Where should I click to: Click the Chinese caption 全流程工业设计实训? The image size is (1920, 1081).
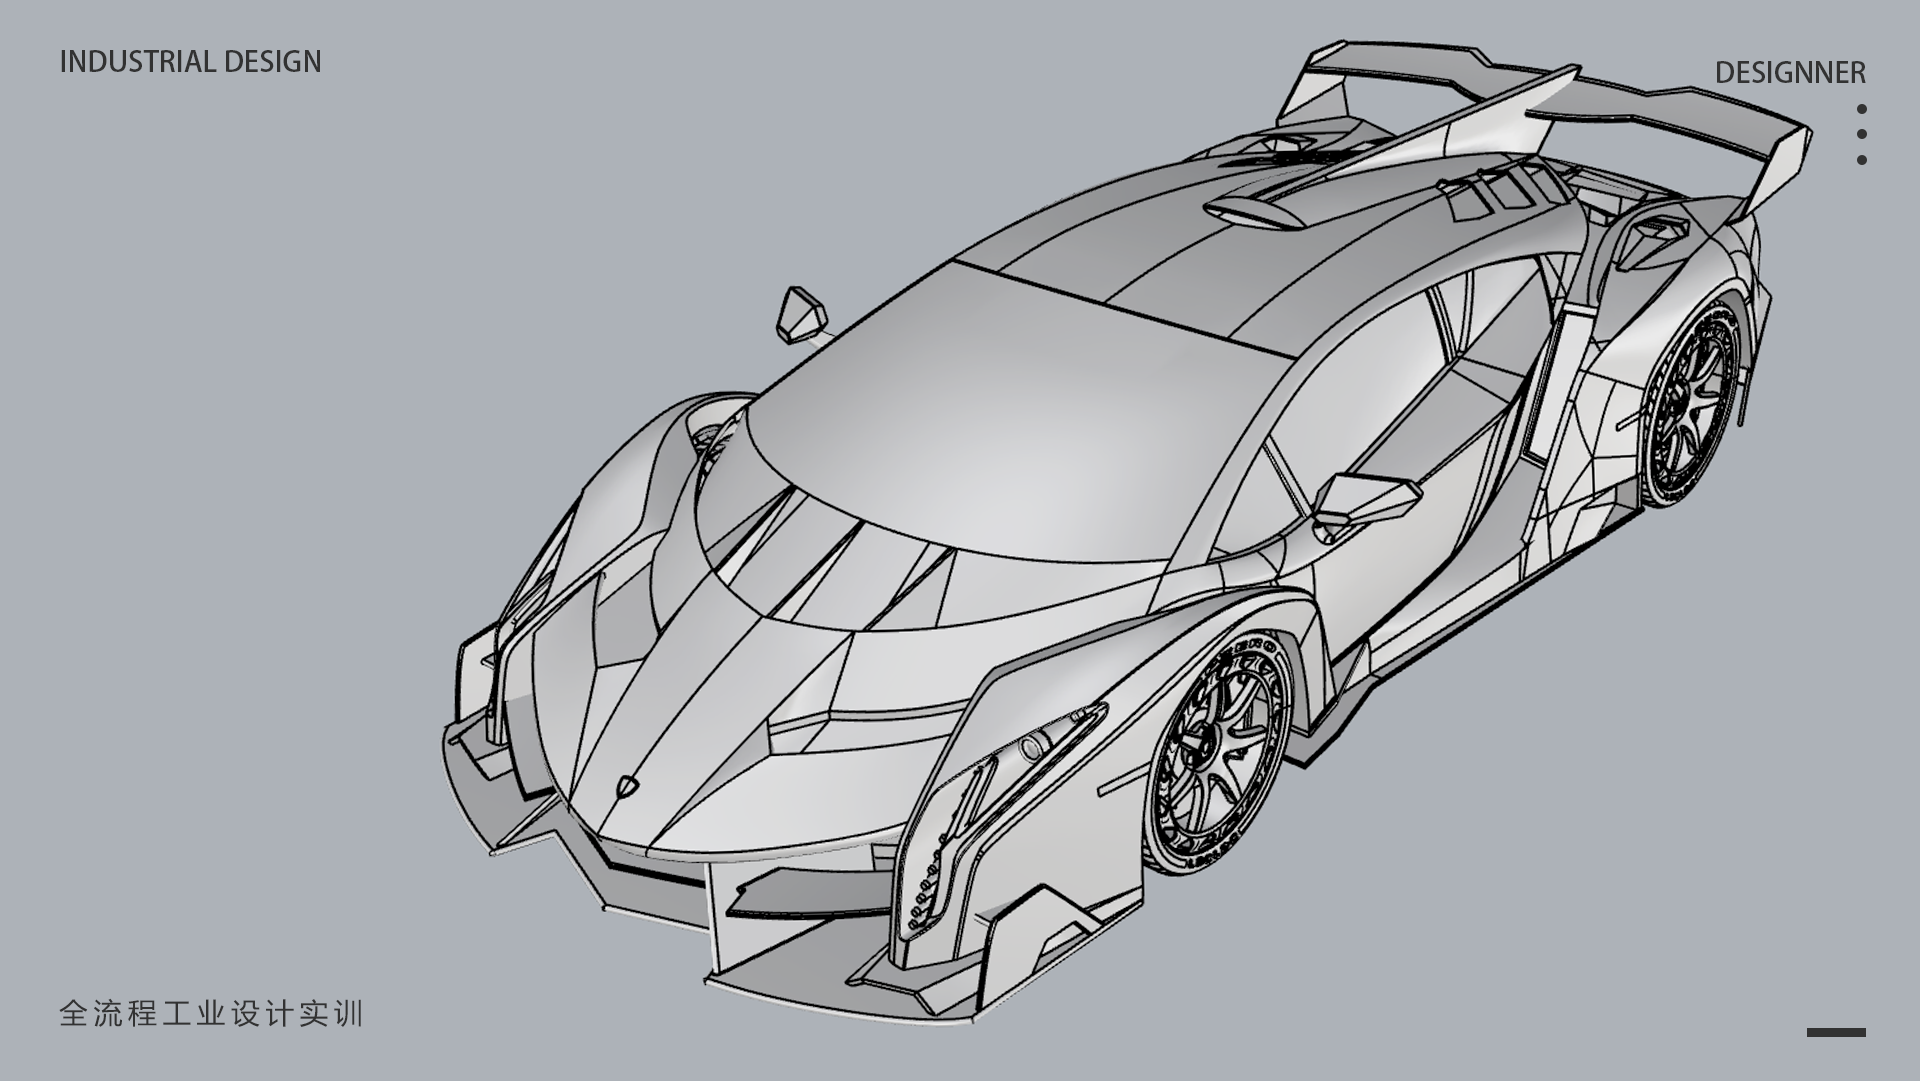pos(211,1014)
